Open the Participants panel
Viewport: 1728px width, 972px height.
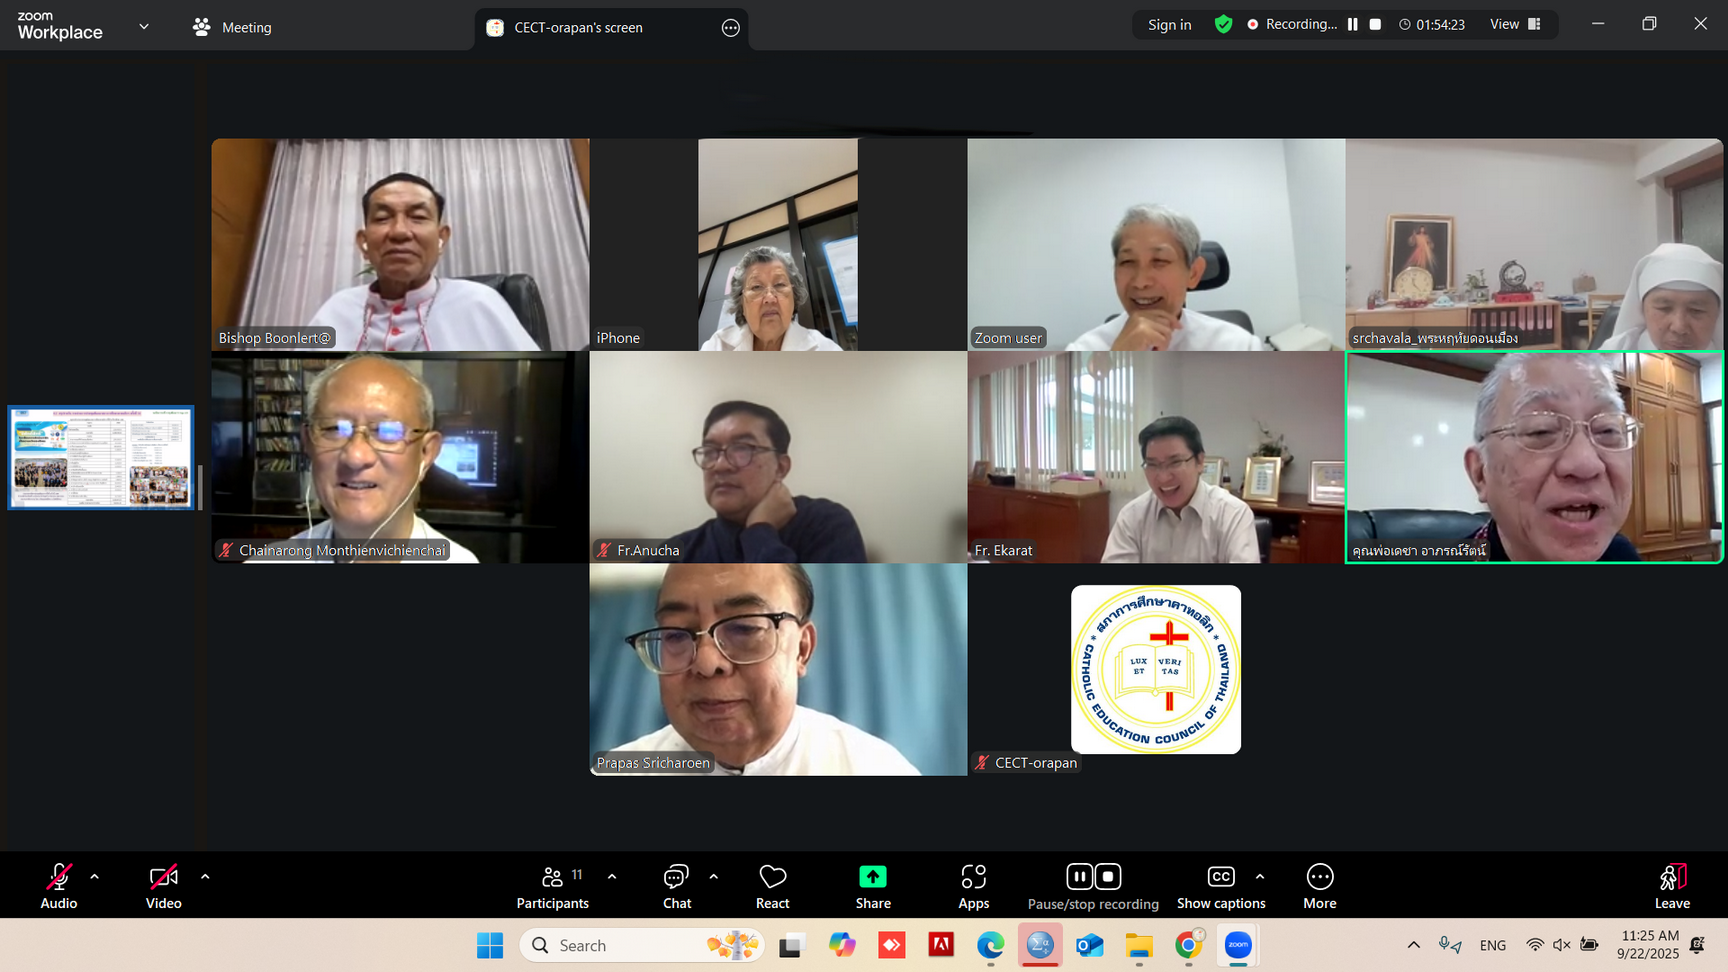[552, 886]
